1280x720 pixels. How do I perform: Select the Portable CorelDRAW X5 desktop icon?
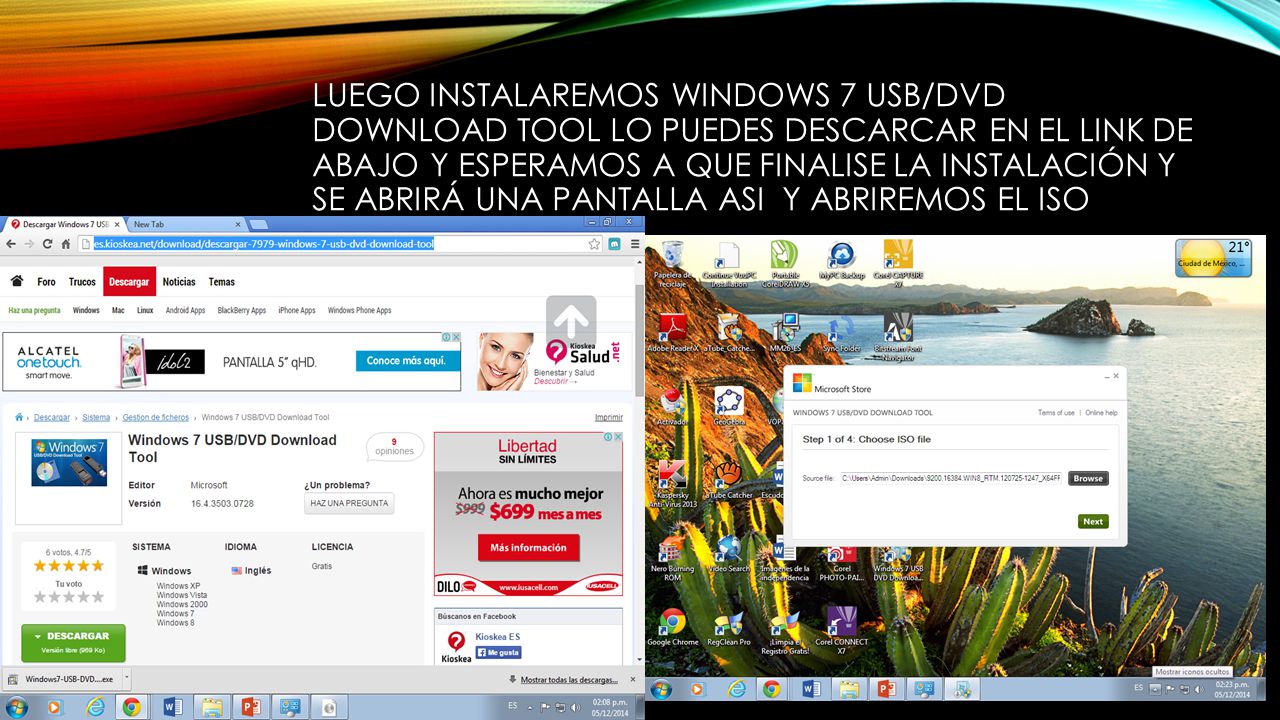coord(785,264)
